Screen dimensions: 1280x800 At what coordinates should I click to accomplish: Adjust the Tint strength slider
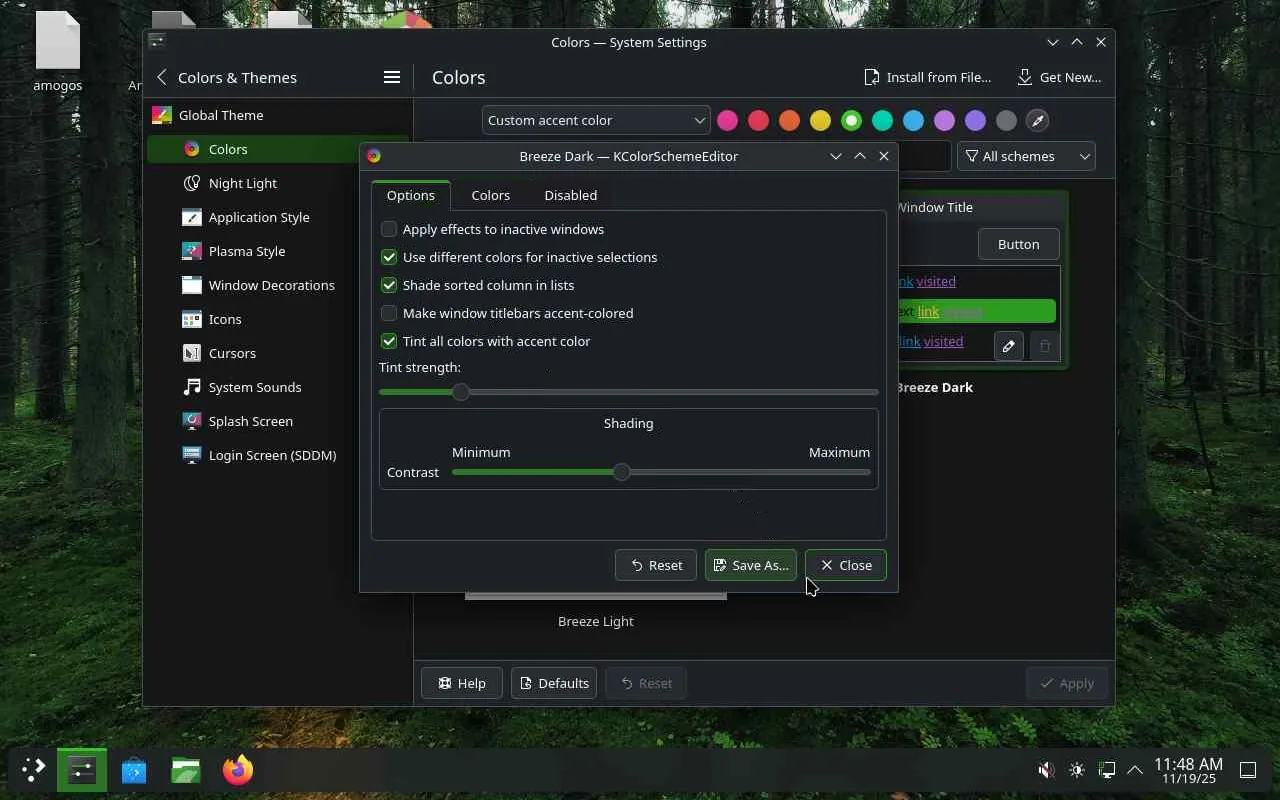coord(629,392)
